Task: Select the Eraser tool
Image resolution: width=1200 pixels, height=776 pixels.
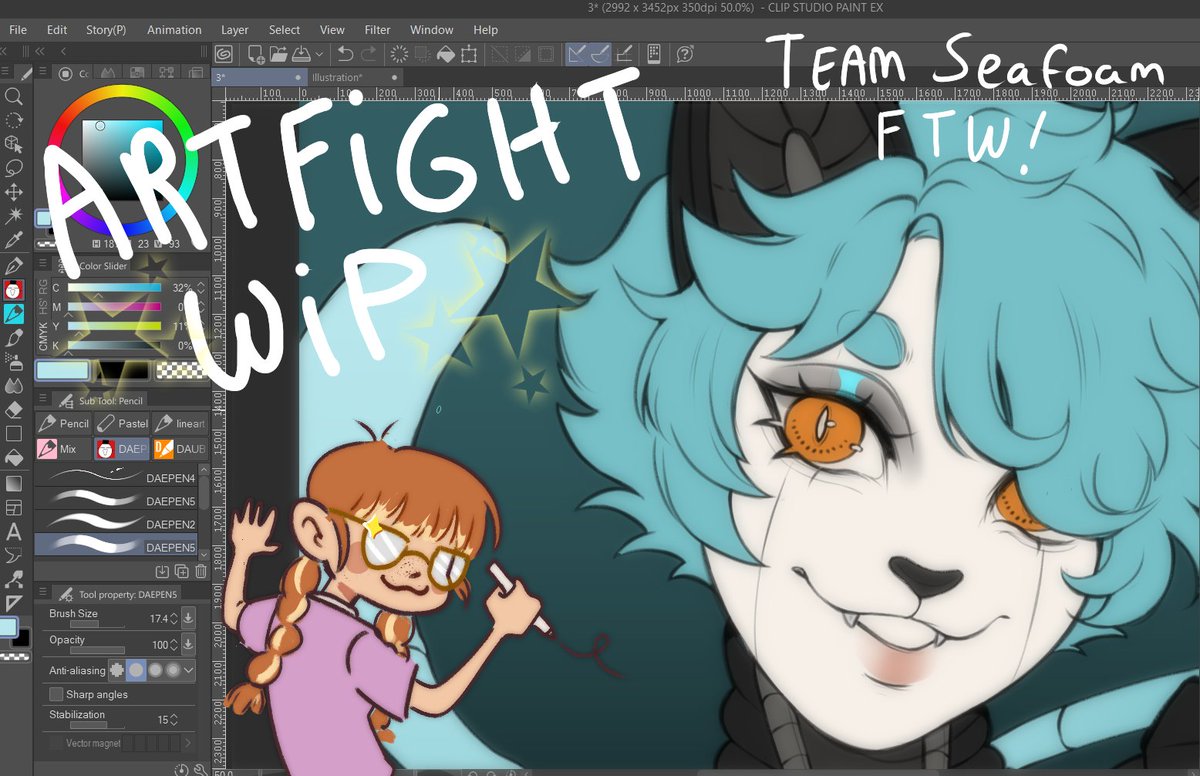Action: pyautogui.click(x=14, y=409)
